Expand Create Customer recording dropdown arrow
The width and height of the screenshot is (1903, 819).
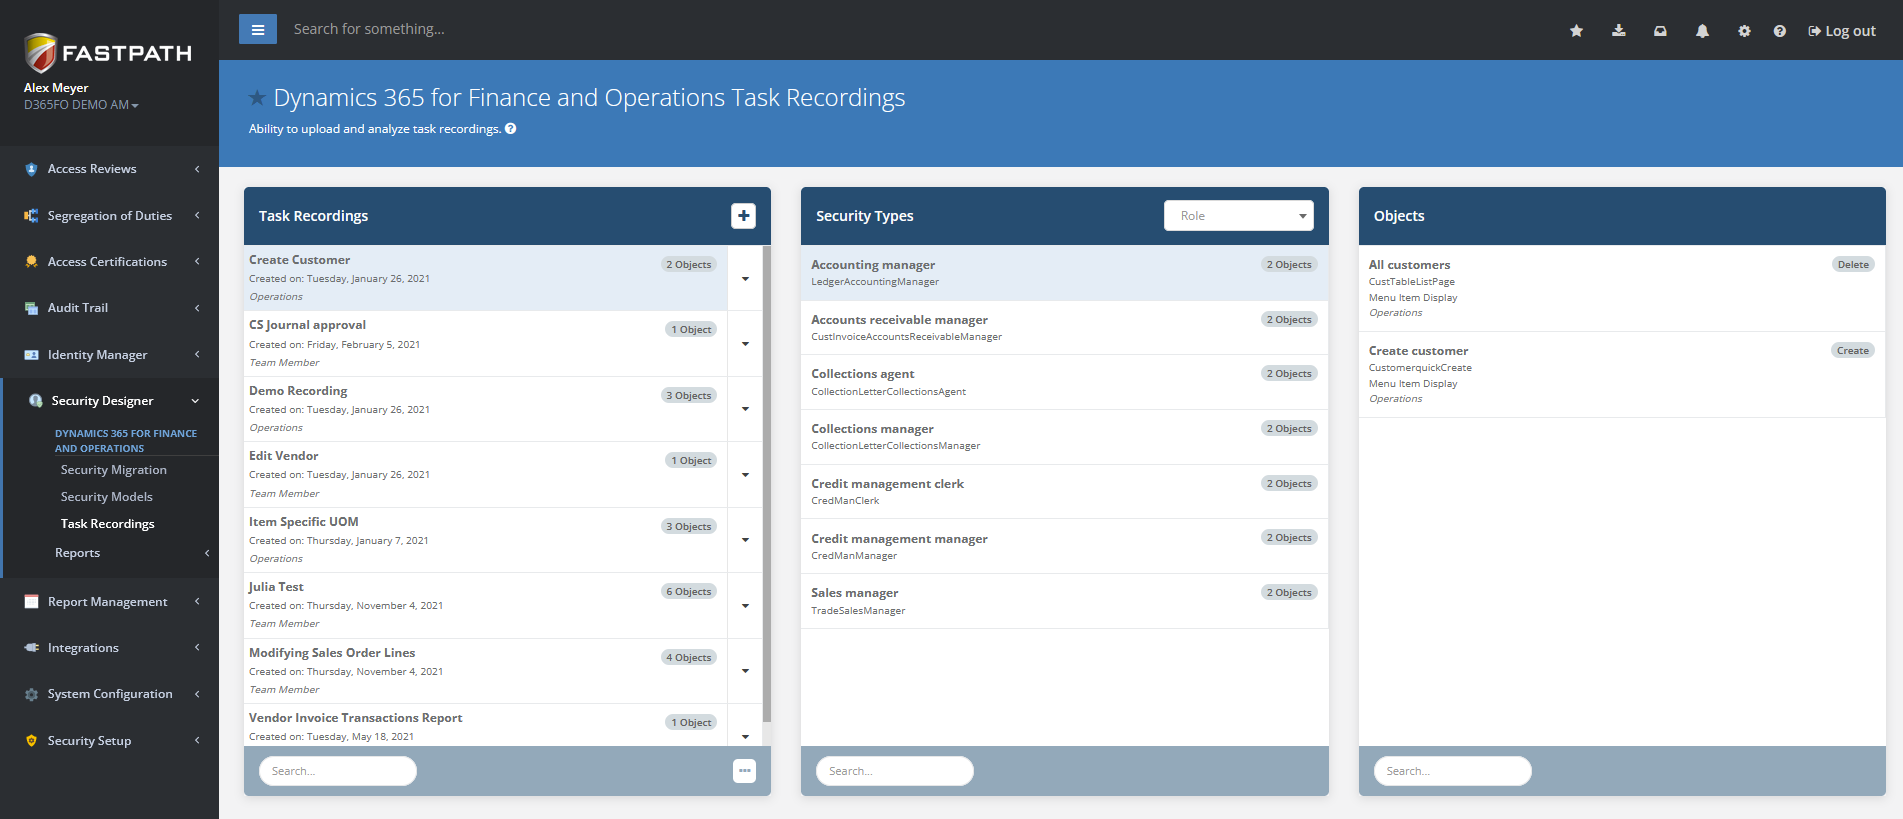(745, 278)
